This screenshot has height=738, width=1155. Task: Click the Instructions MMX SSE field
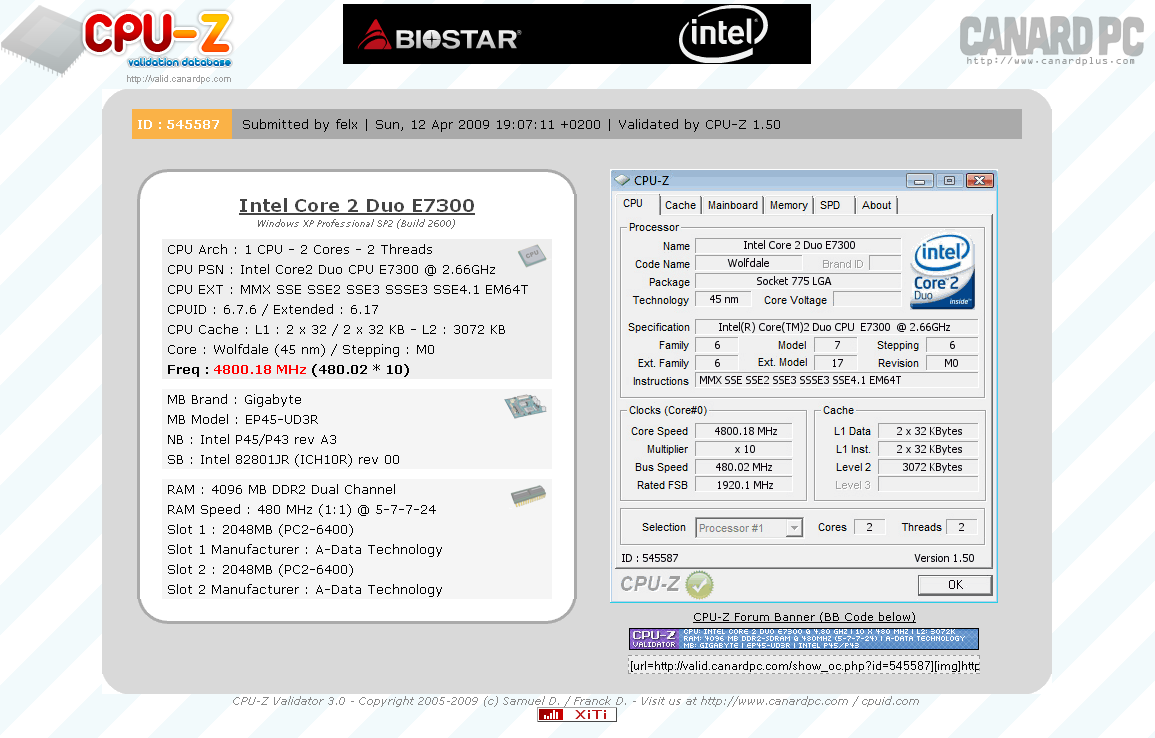coord(837,381)
